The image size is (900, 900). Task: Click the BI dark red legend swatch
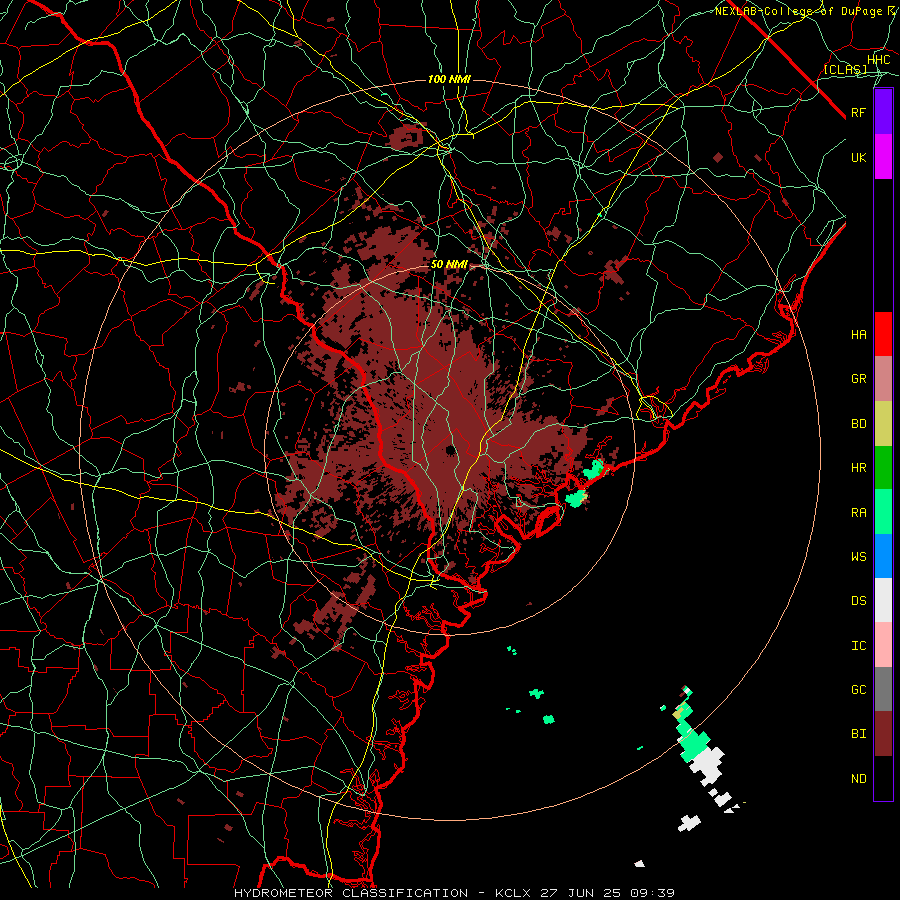pos(883,734)
